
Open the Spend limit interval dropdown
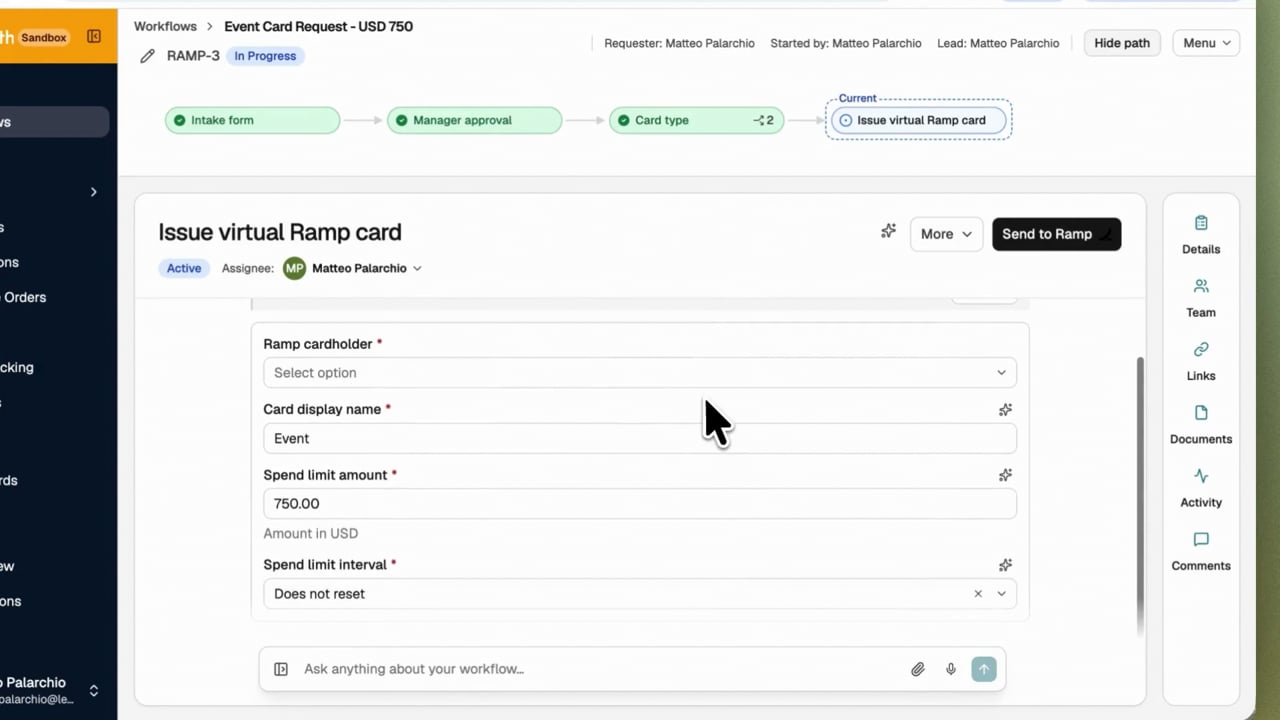(x=1001, y=594)
